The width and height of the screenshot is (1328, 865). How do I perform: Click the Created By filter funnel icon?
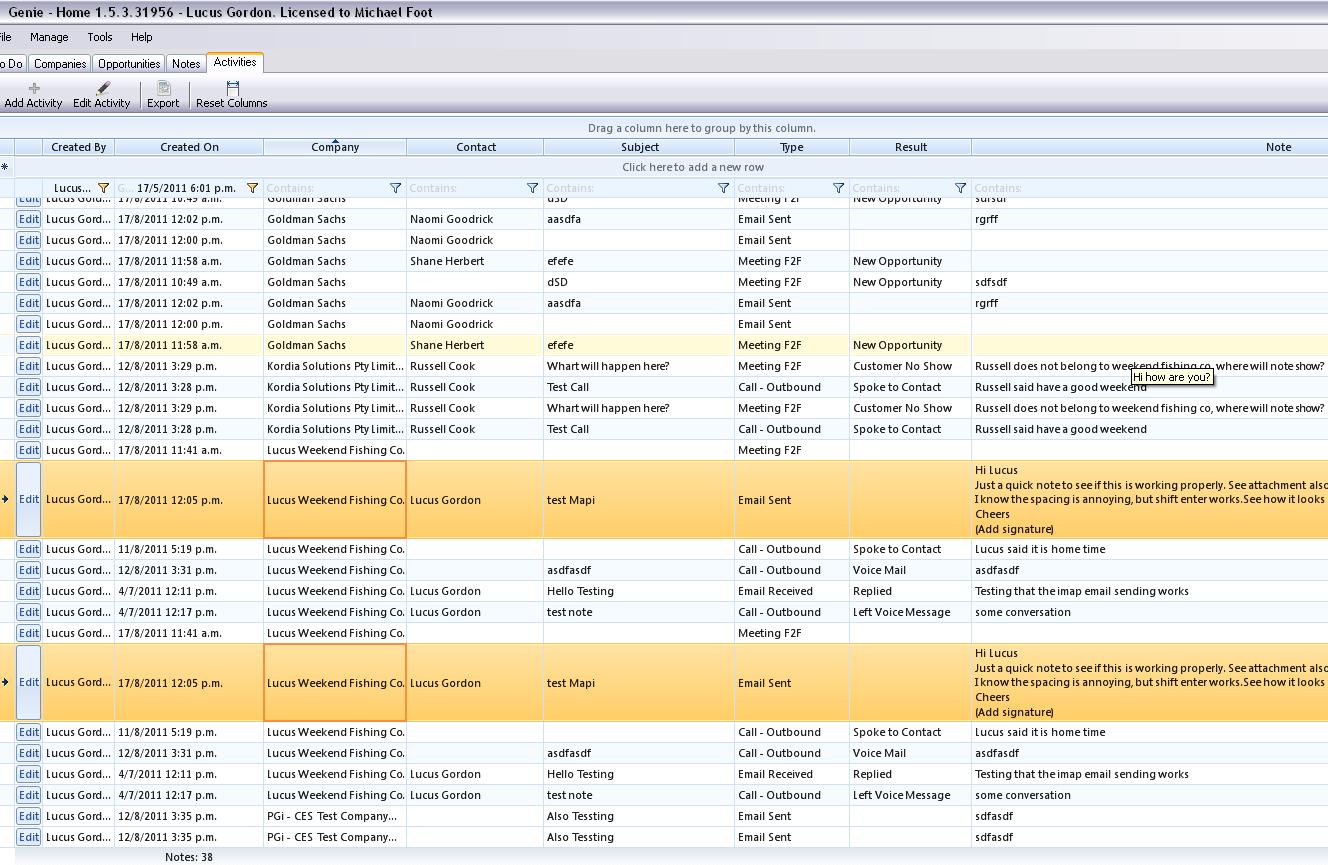[x=103, y=188]
